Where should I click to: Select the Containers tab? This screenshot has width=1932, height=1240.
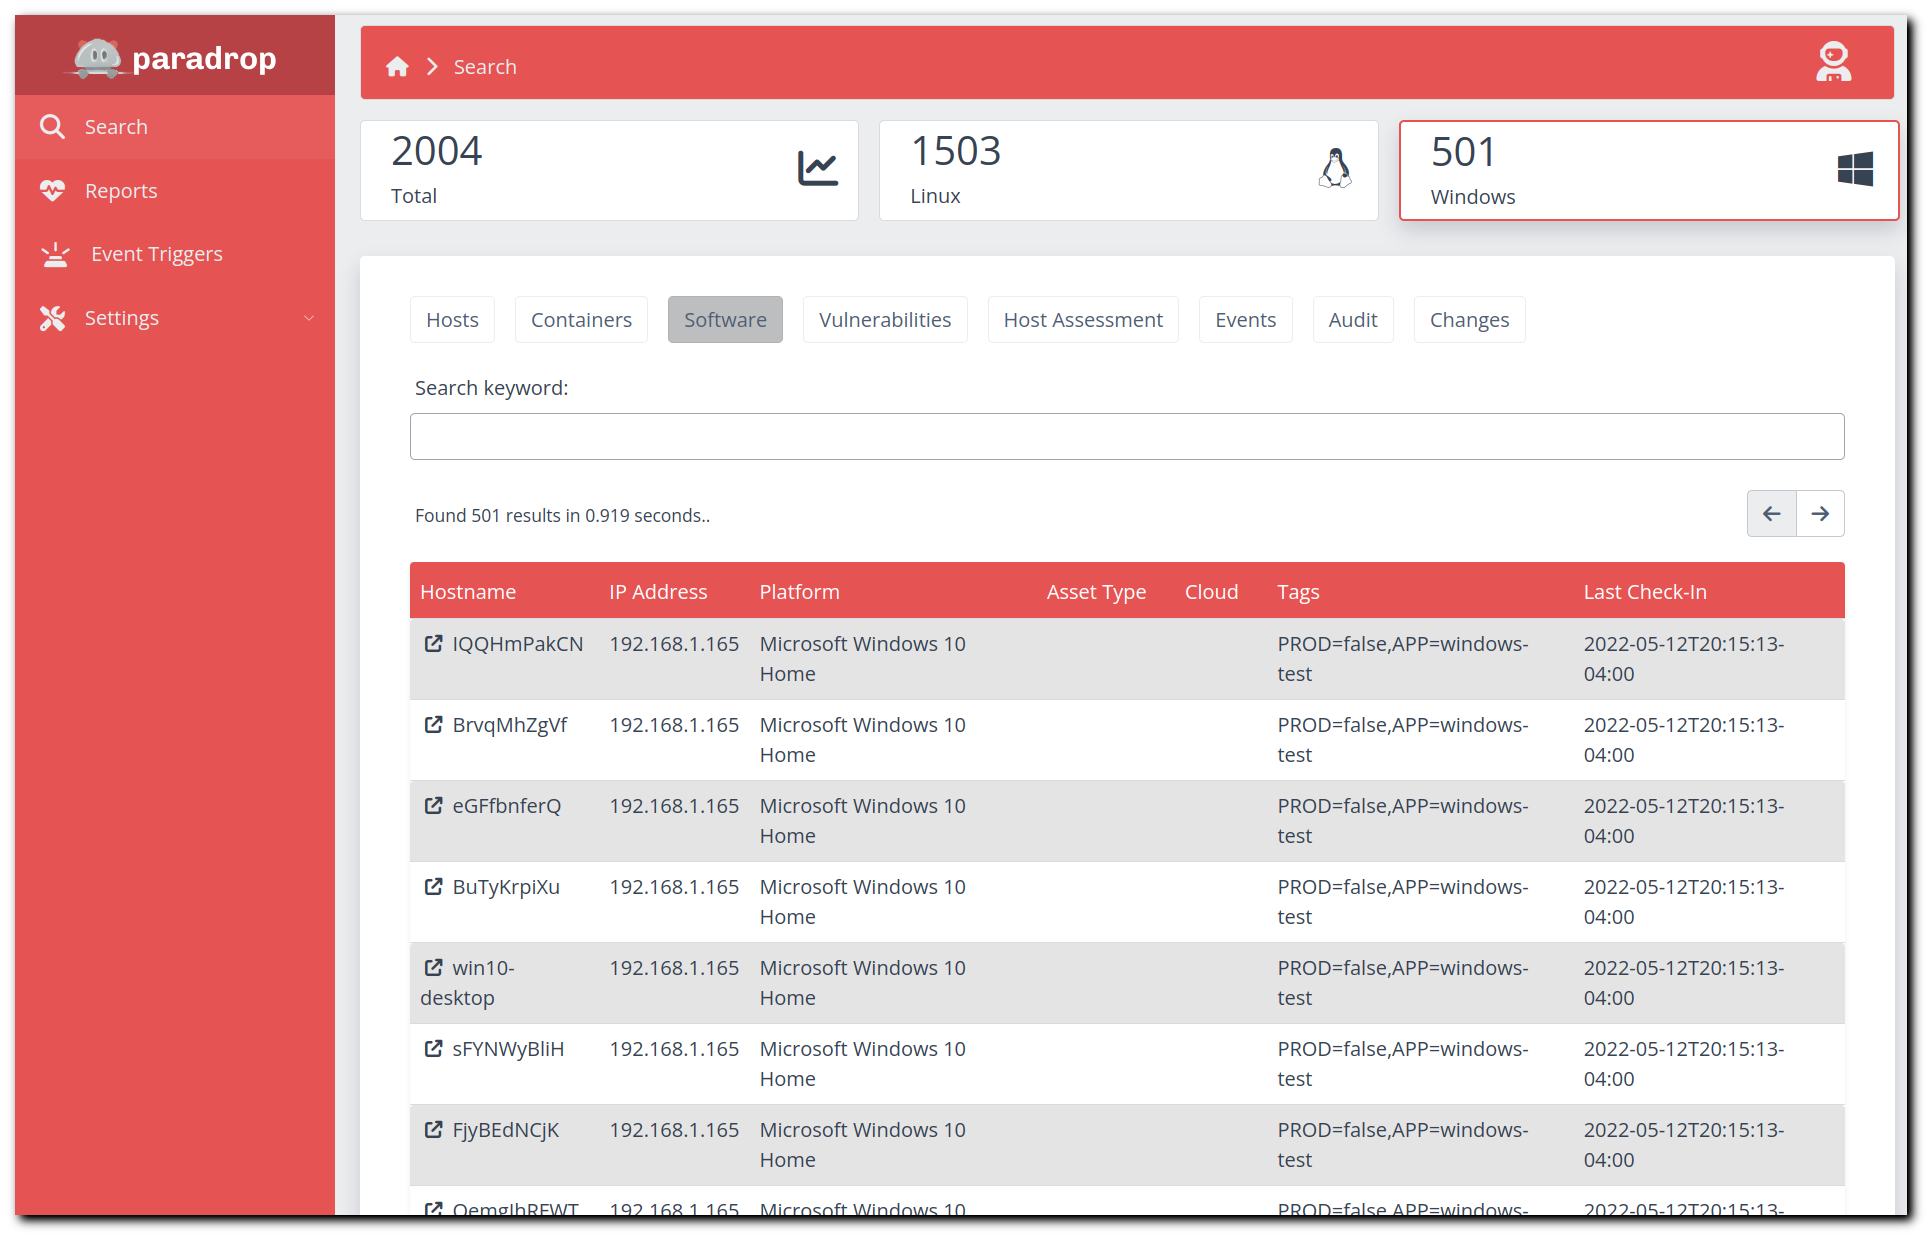tap(582, 320)
